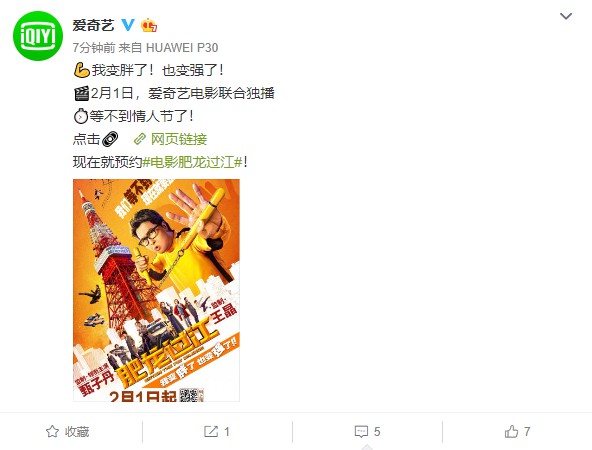Image resolution: width=592 pixels, height=450 pixels.
Task: Expand the post options chevron menu
Action: point(566,16)
